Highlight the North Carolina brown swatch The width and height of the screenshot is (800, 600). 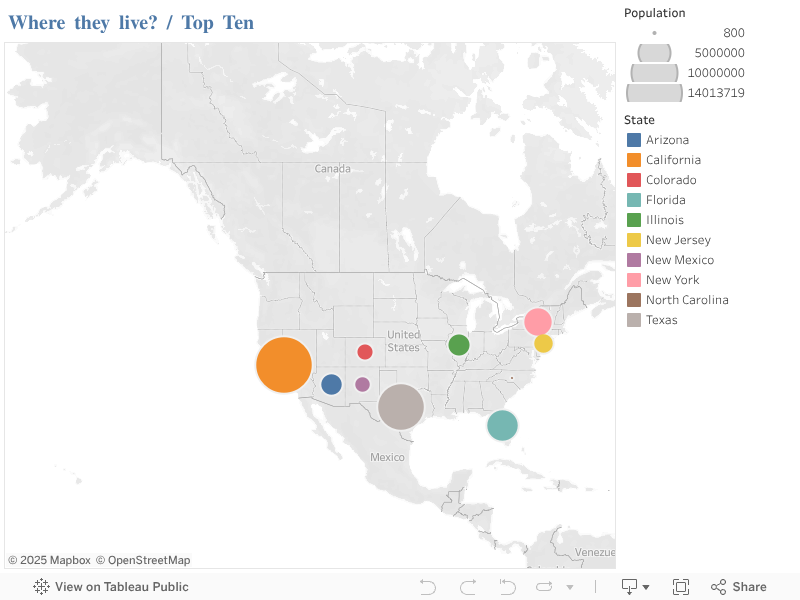(x=634, y=300)
